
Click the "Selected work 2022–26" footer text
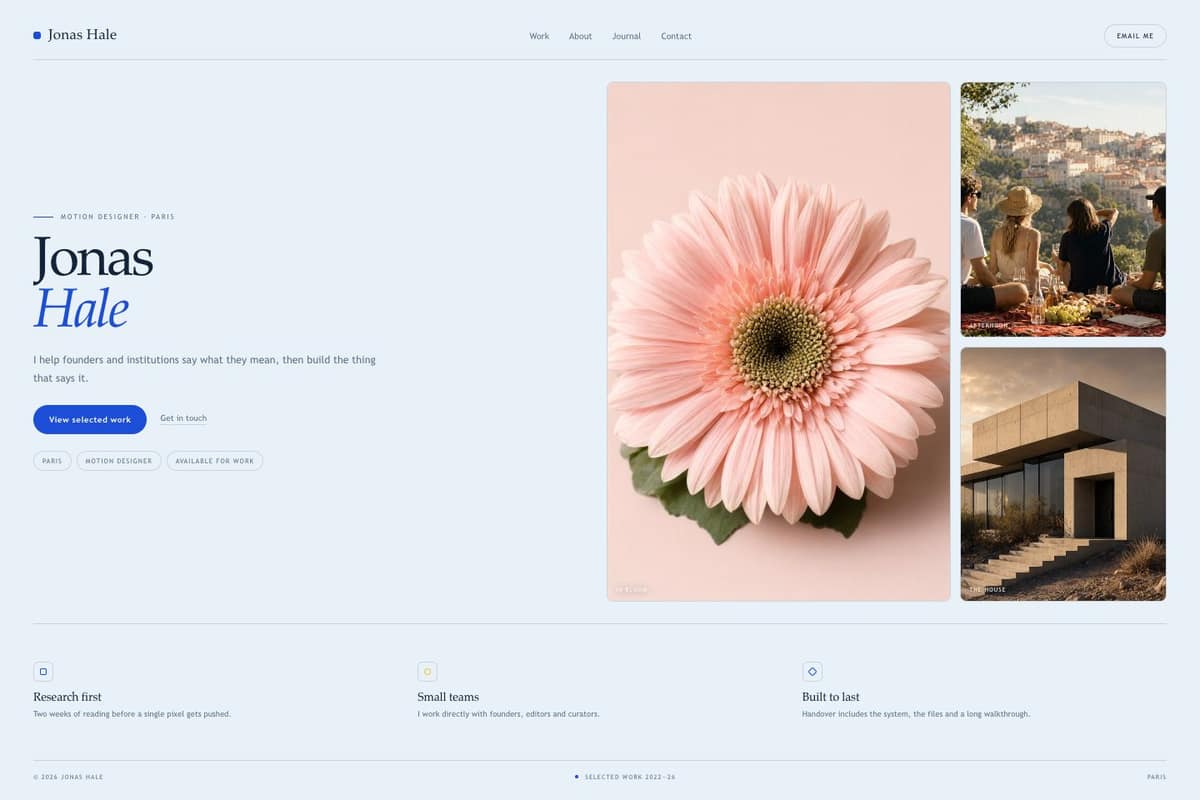click(x=630, y=777)
